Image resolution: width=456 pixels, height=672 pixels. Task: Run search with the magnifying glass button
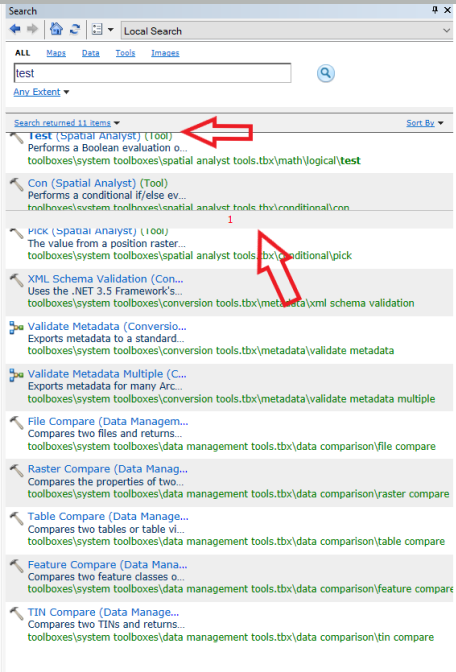pyautogui.click(x=326, y=73)
